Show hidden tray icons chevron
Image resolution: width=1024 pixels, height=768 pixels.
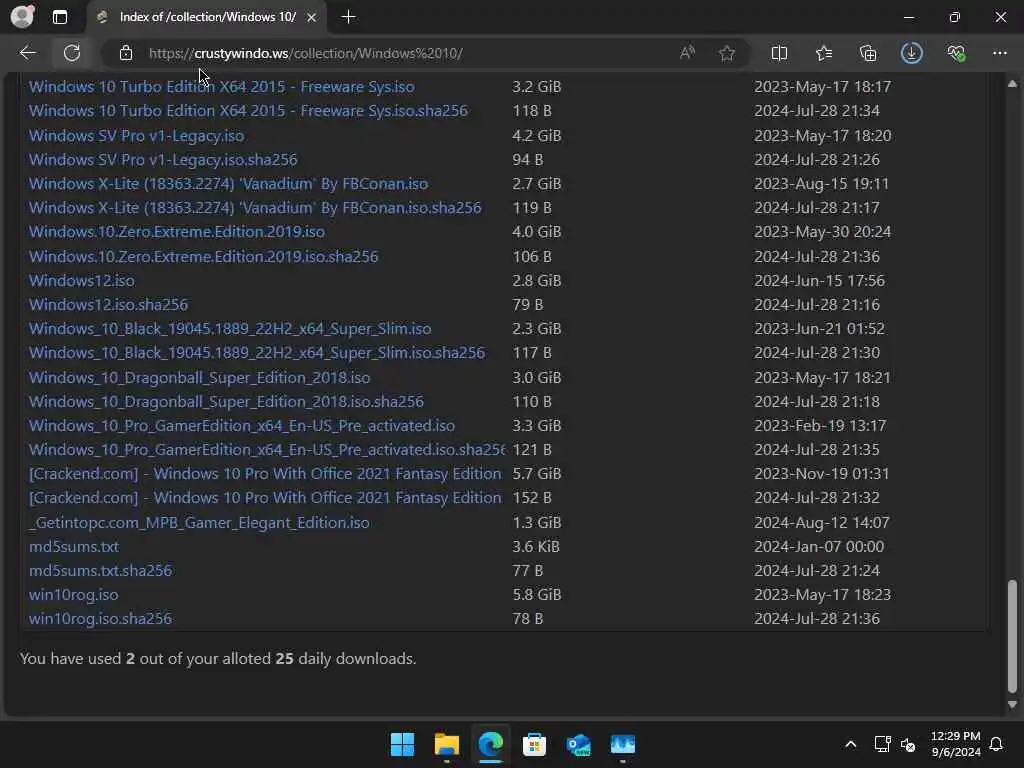click(850, 744)
